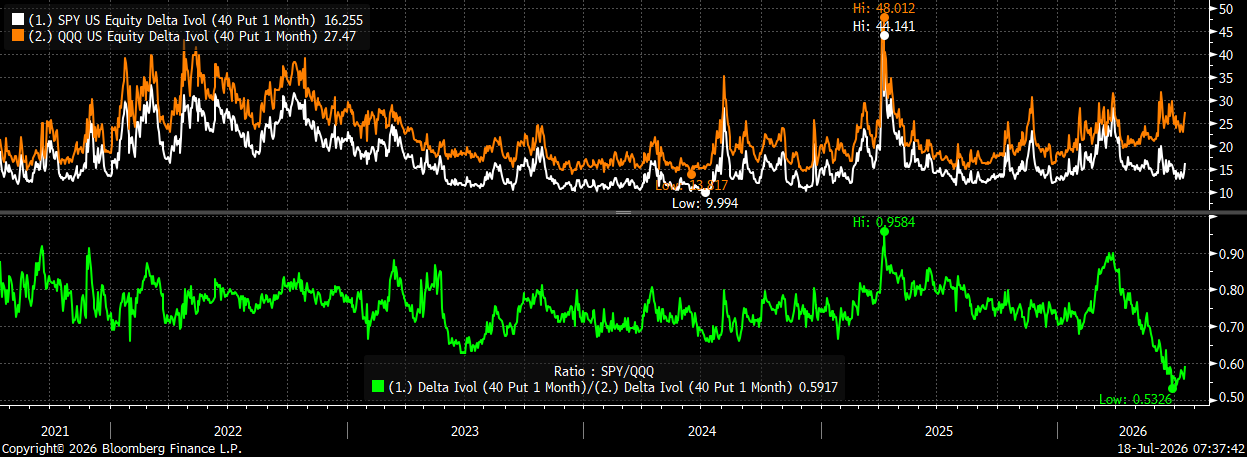Click the 0.90 value on ratio y-axis
The width and height of the screenshot is (1247, 457).
pos(1230,255)
